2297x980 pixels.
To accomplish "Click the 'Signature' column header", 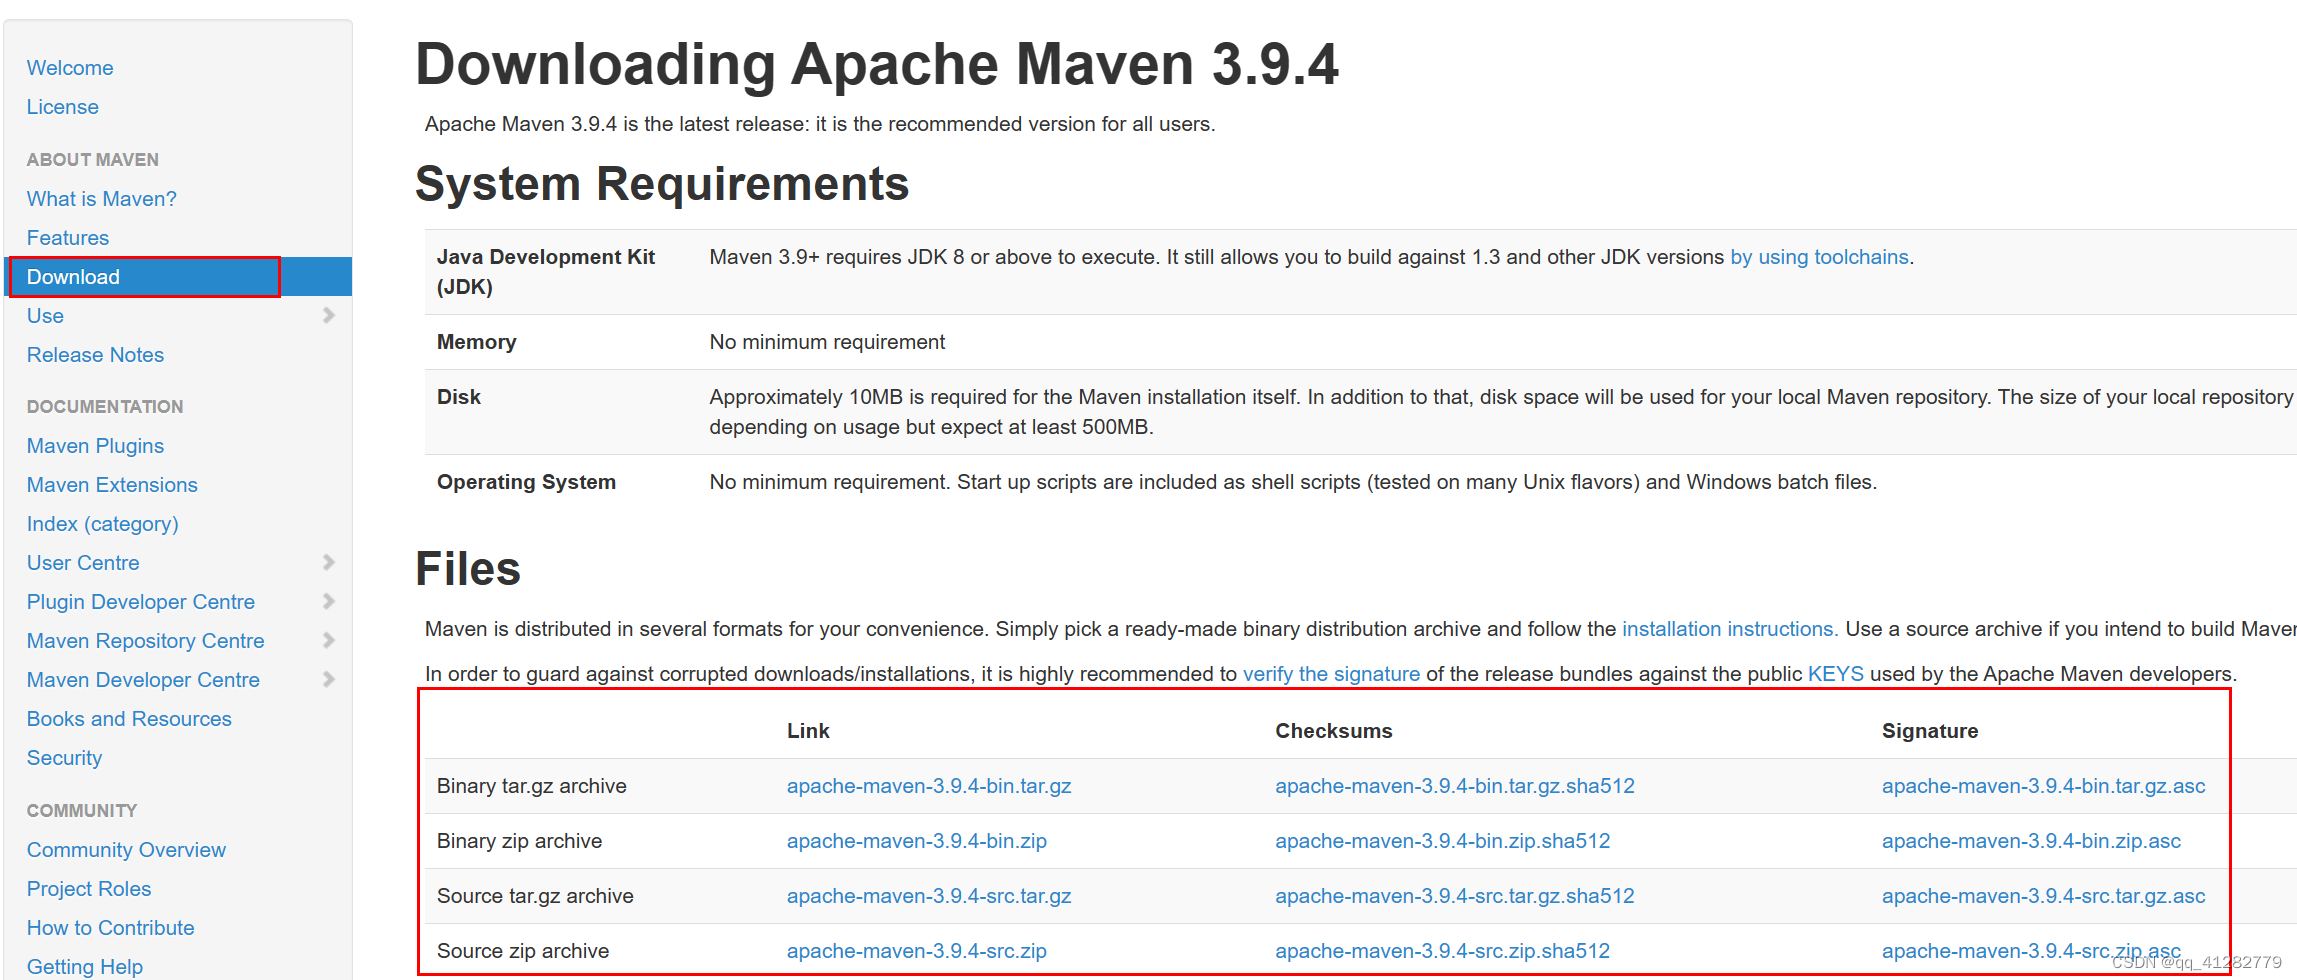I will (x=1930, y=731).
